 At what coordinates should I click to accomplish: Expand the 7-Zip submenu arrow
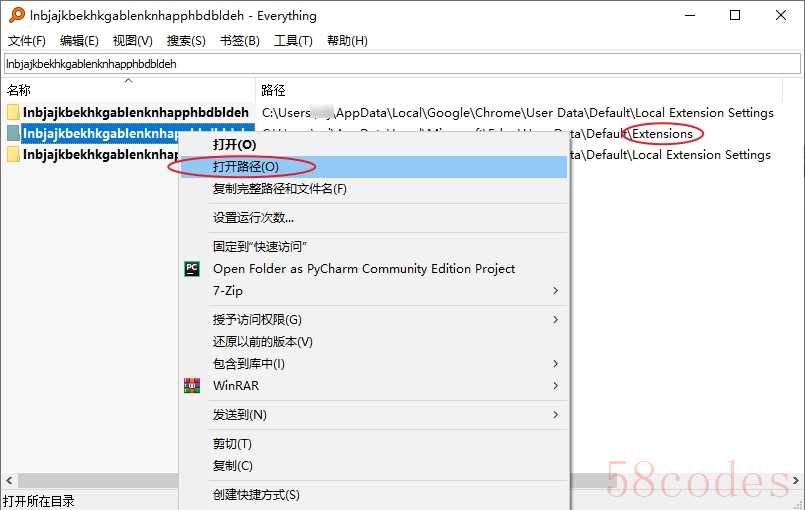click(x=556, y=291)
